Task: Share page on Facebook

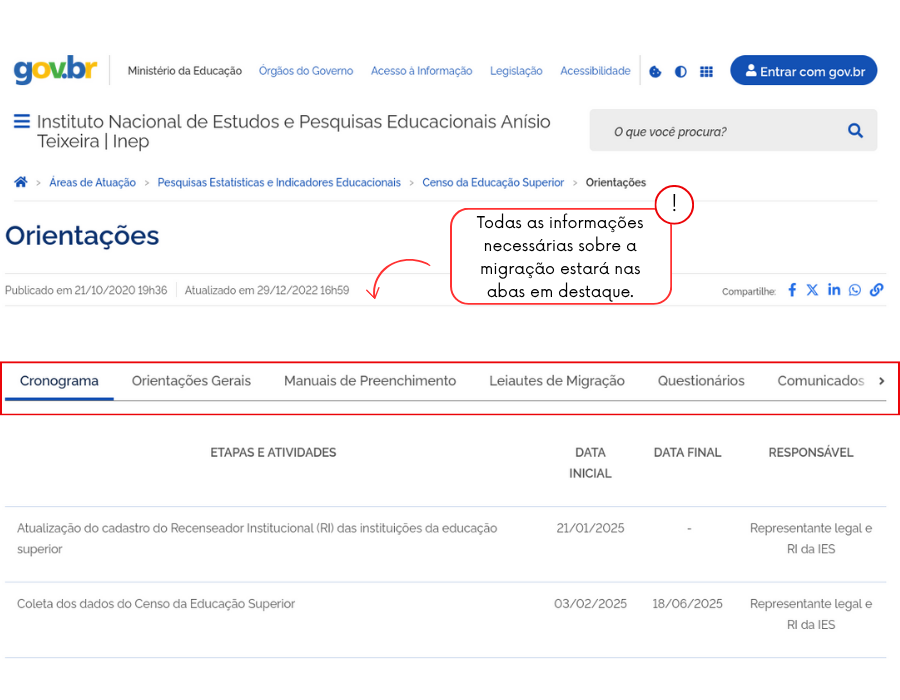Action: click(792, 290)
